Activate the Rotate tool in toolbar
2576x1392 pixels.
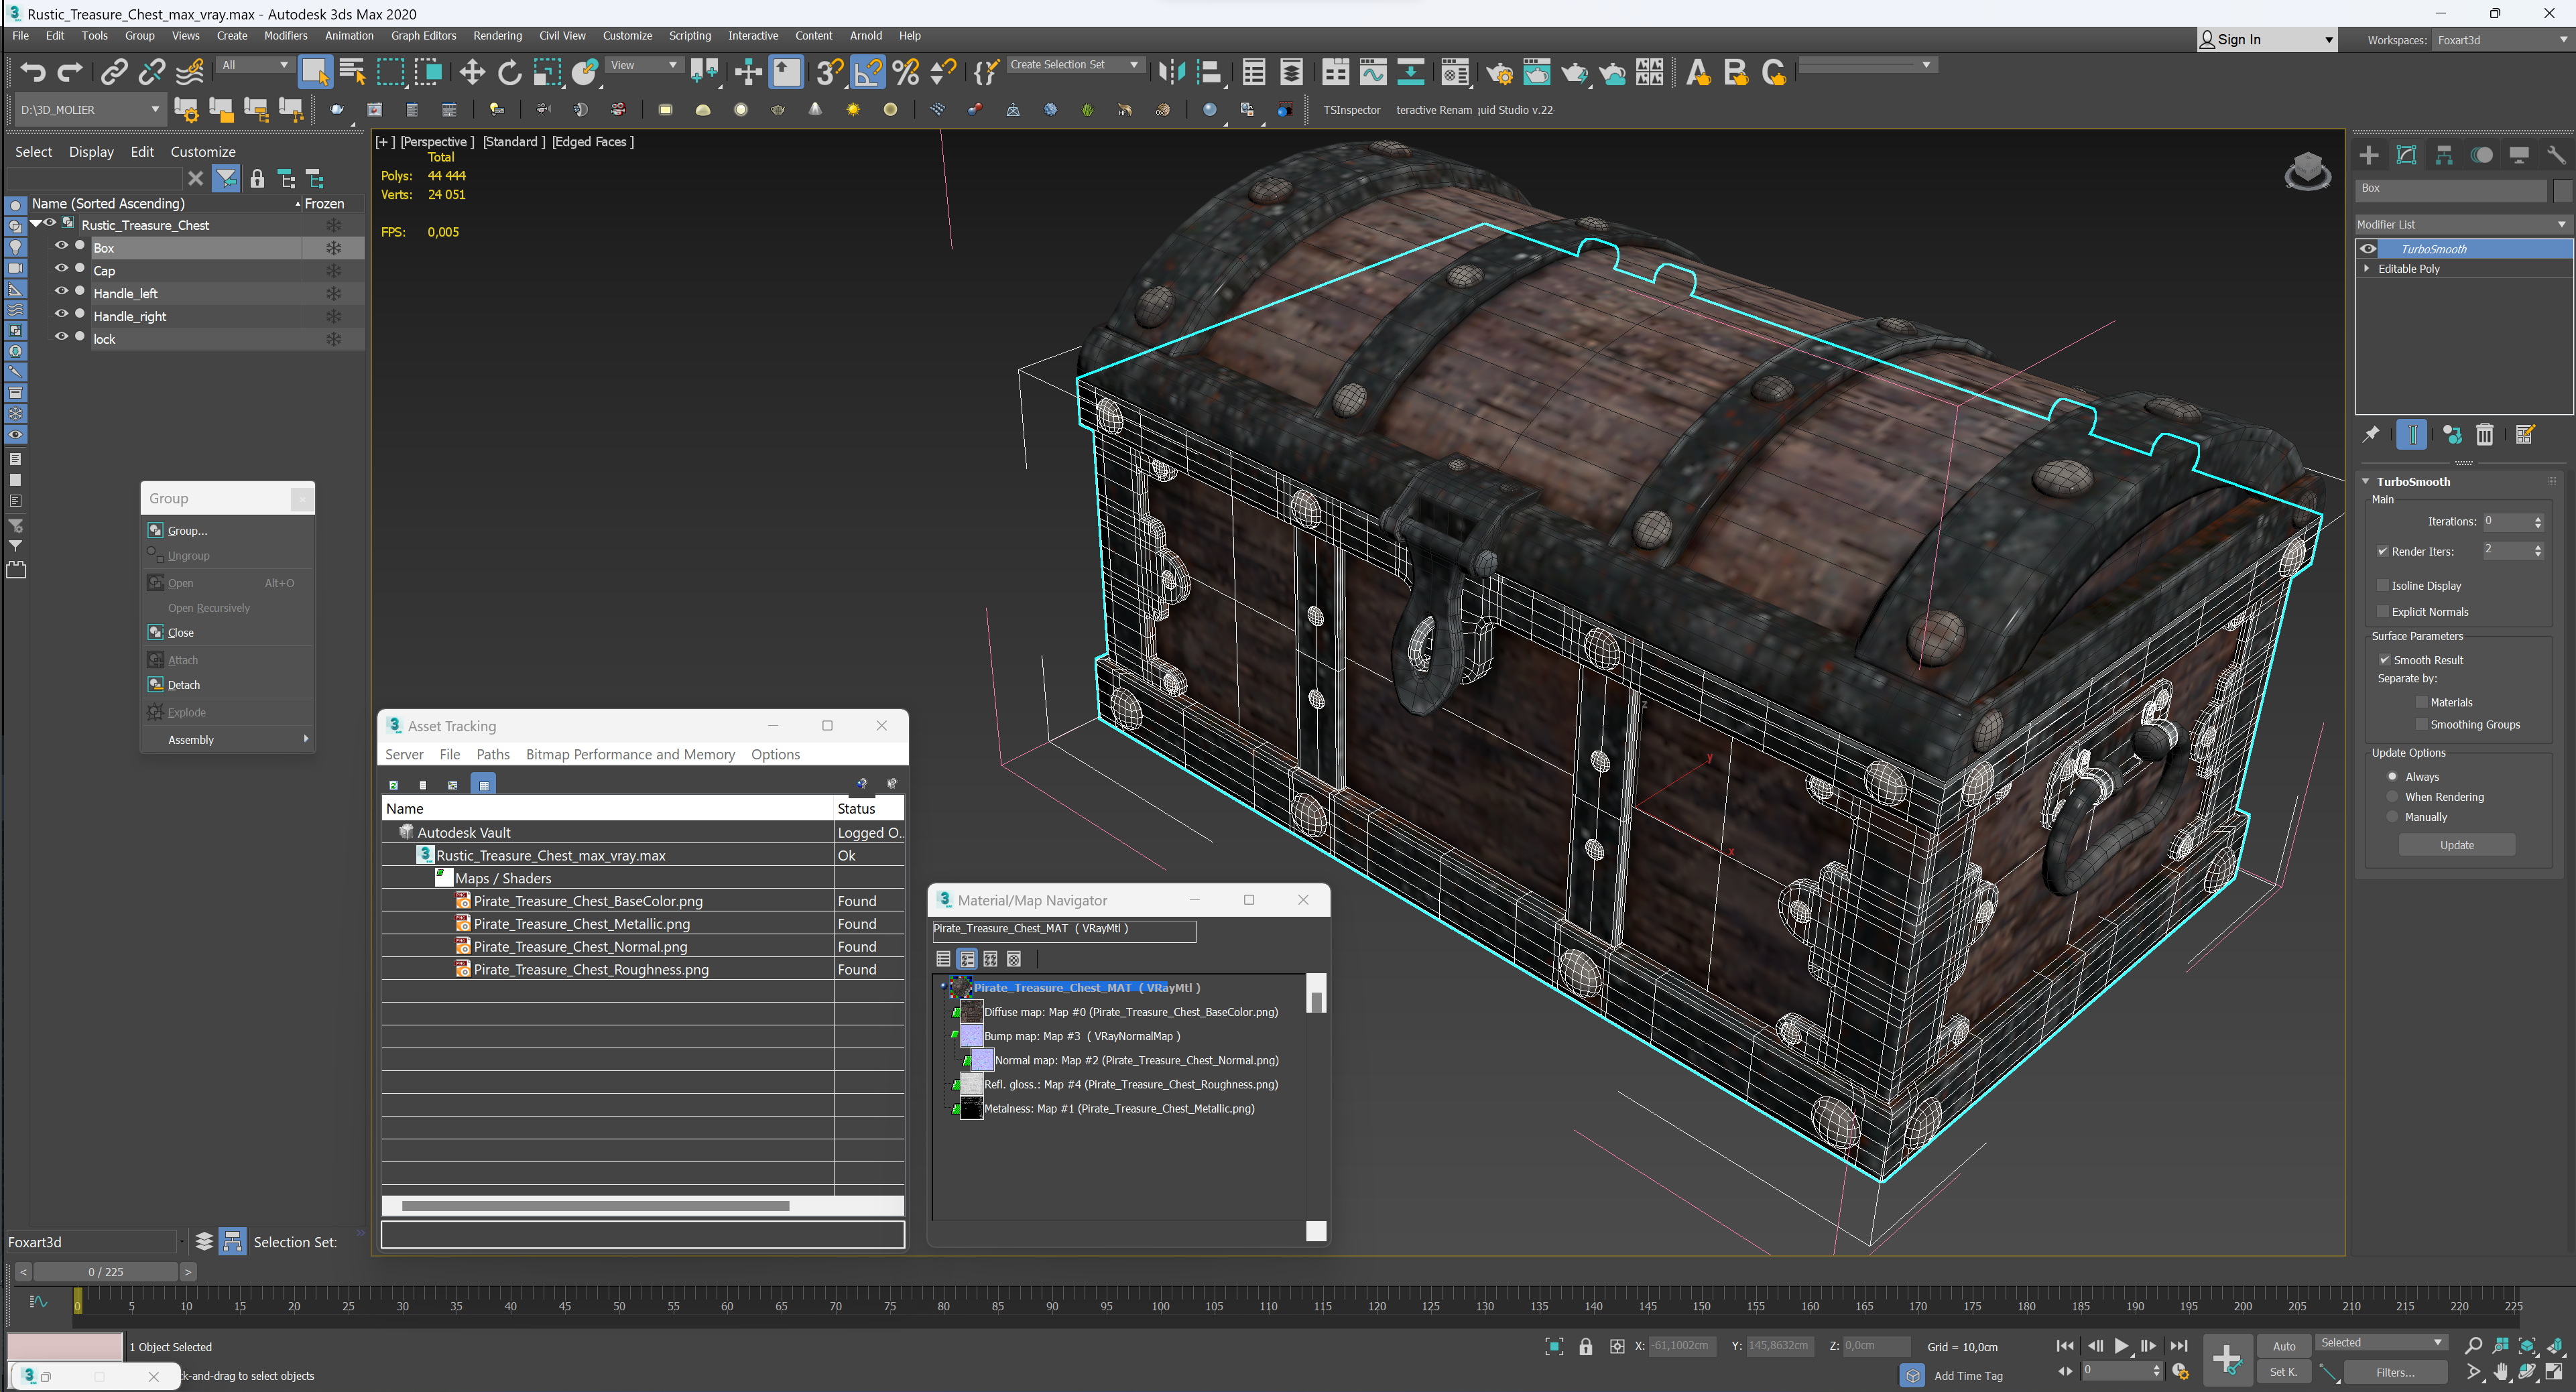click(510, 72)
